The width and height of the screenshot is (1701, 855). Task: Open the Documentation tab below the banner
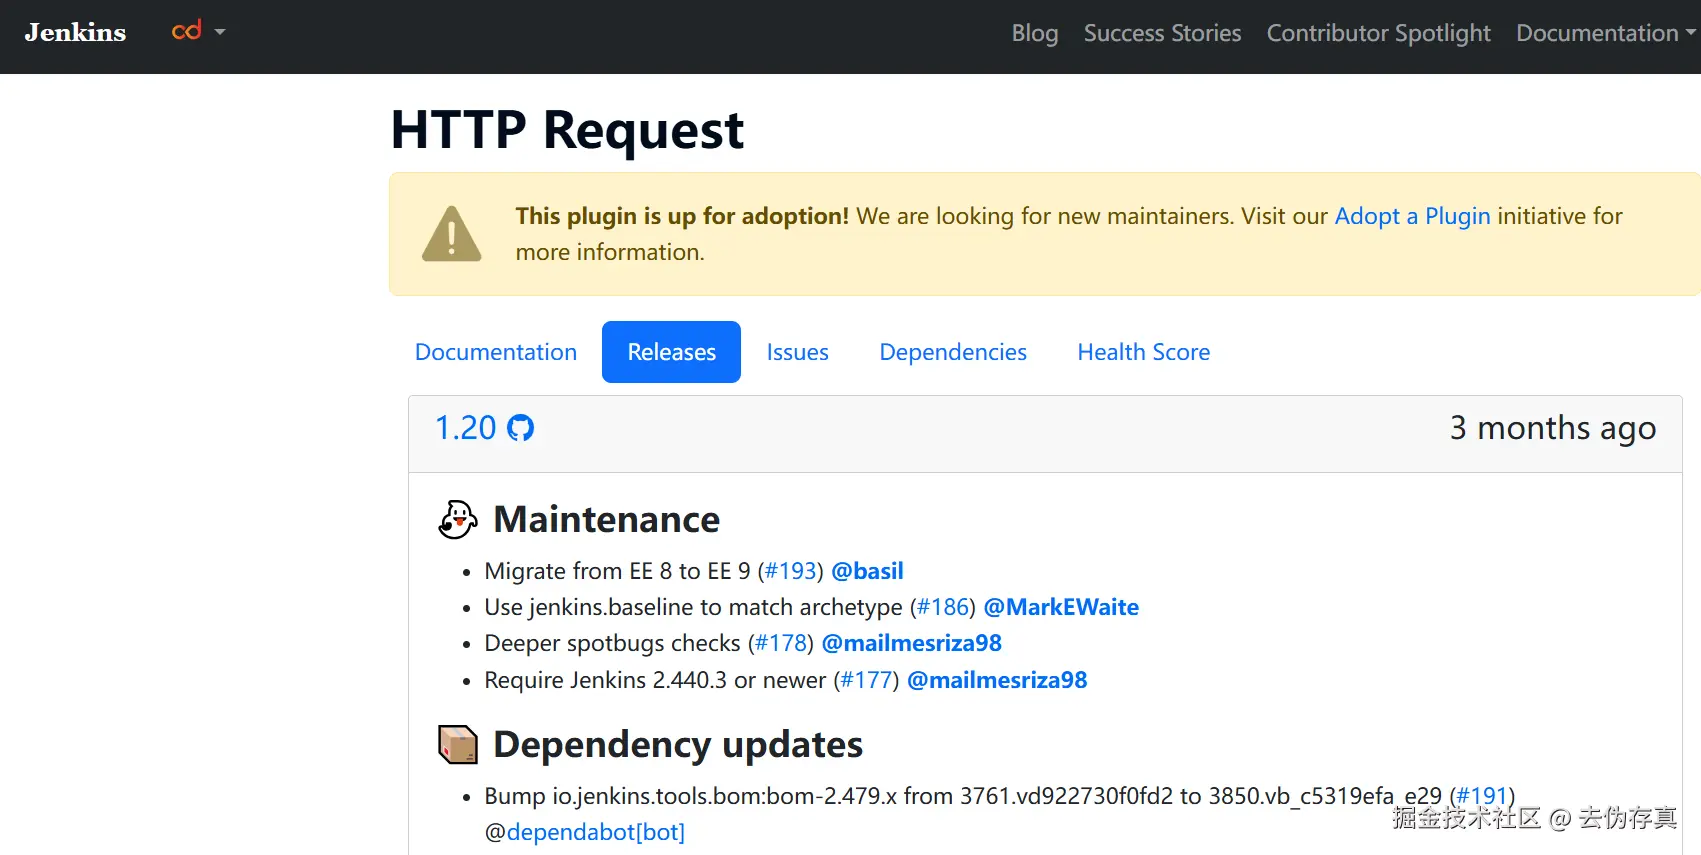(x=496, y=352)
